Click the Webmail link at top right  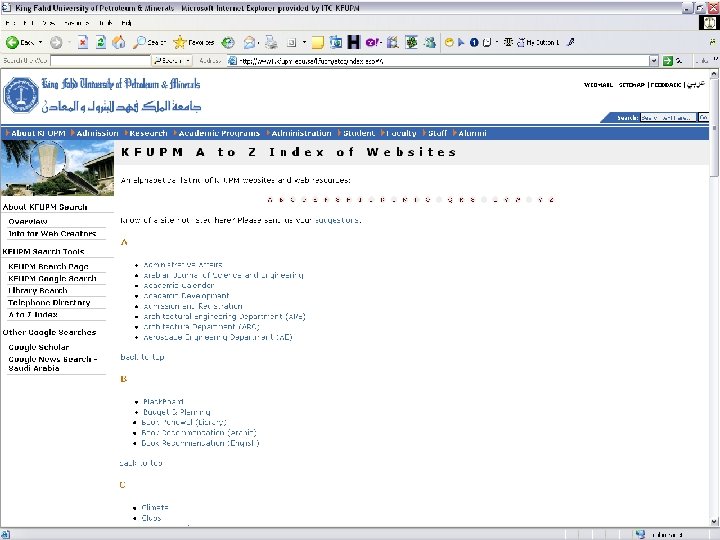tap(598, 85)
